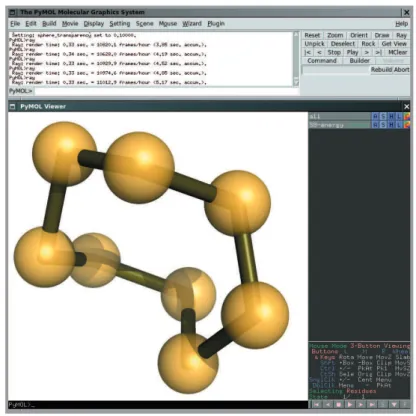Switch to the Command tab
416x416 pixels.
(322, 61)
